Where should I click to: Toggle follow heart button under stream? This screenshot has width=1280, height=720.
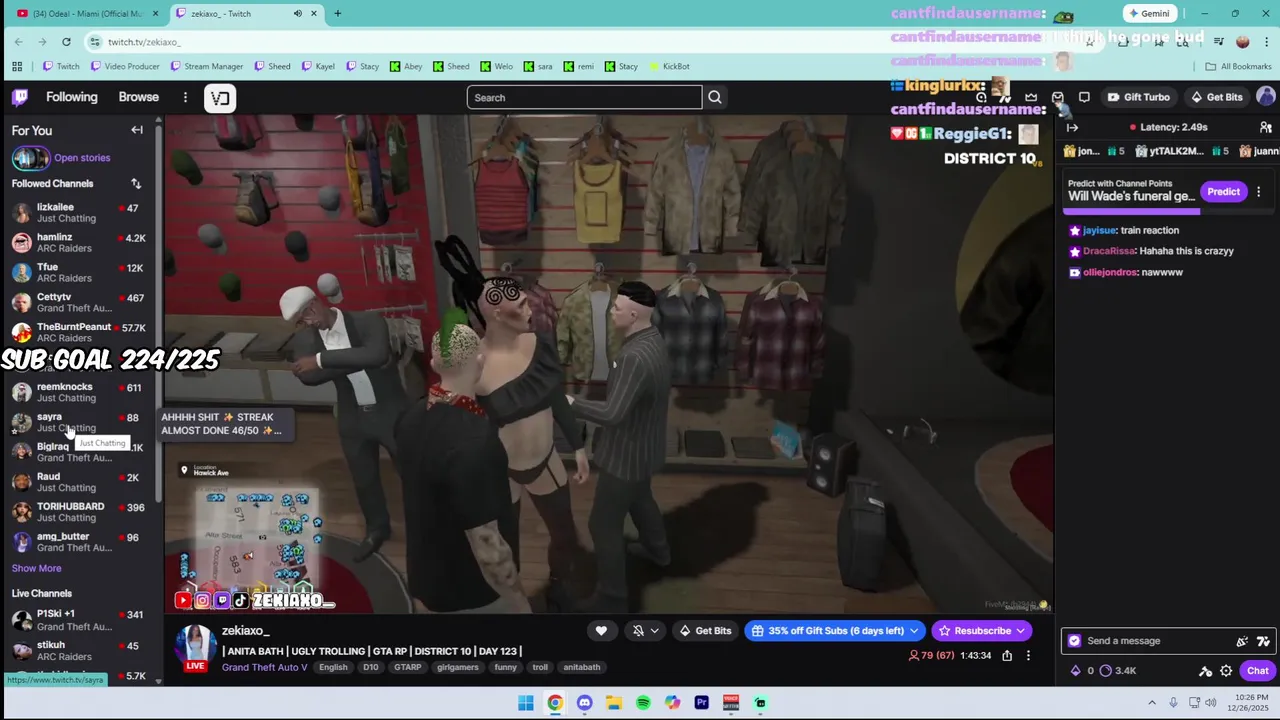(x=601, y=631)
